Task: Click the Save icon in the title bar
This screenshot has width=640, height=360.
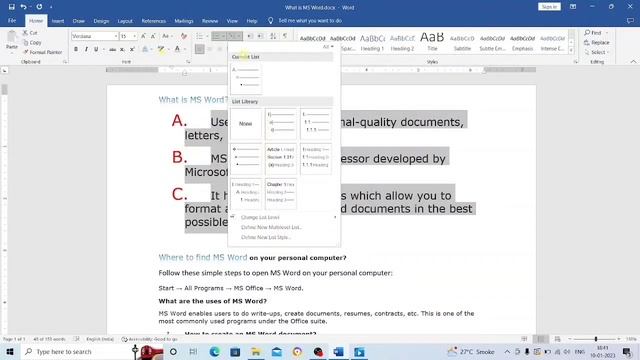Action: [x=11, y=7]
